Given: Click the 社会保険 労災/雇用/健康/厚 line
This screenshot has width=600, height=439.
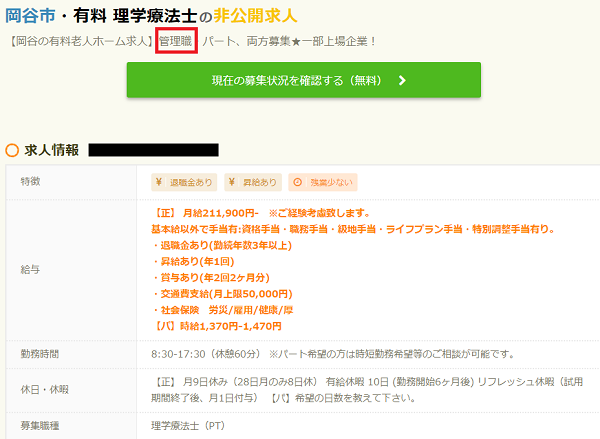Looking at the screenshot, I should [x=222, y=310].
